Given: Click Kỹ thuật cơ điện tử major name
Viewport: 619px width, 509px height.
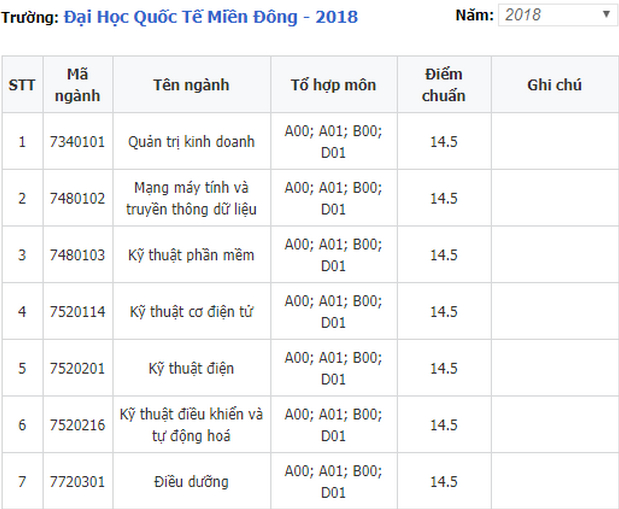Looking at the screenshot, I should pos(191,312).
